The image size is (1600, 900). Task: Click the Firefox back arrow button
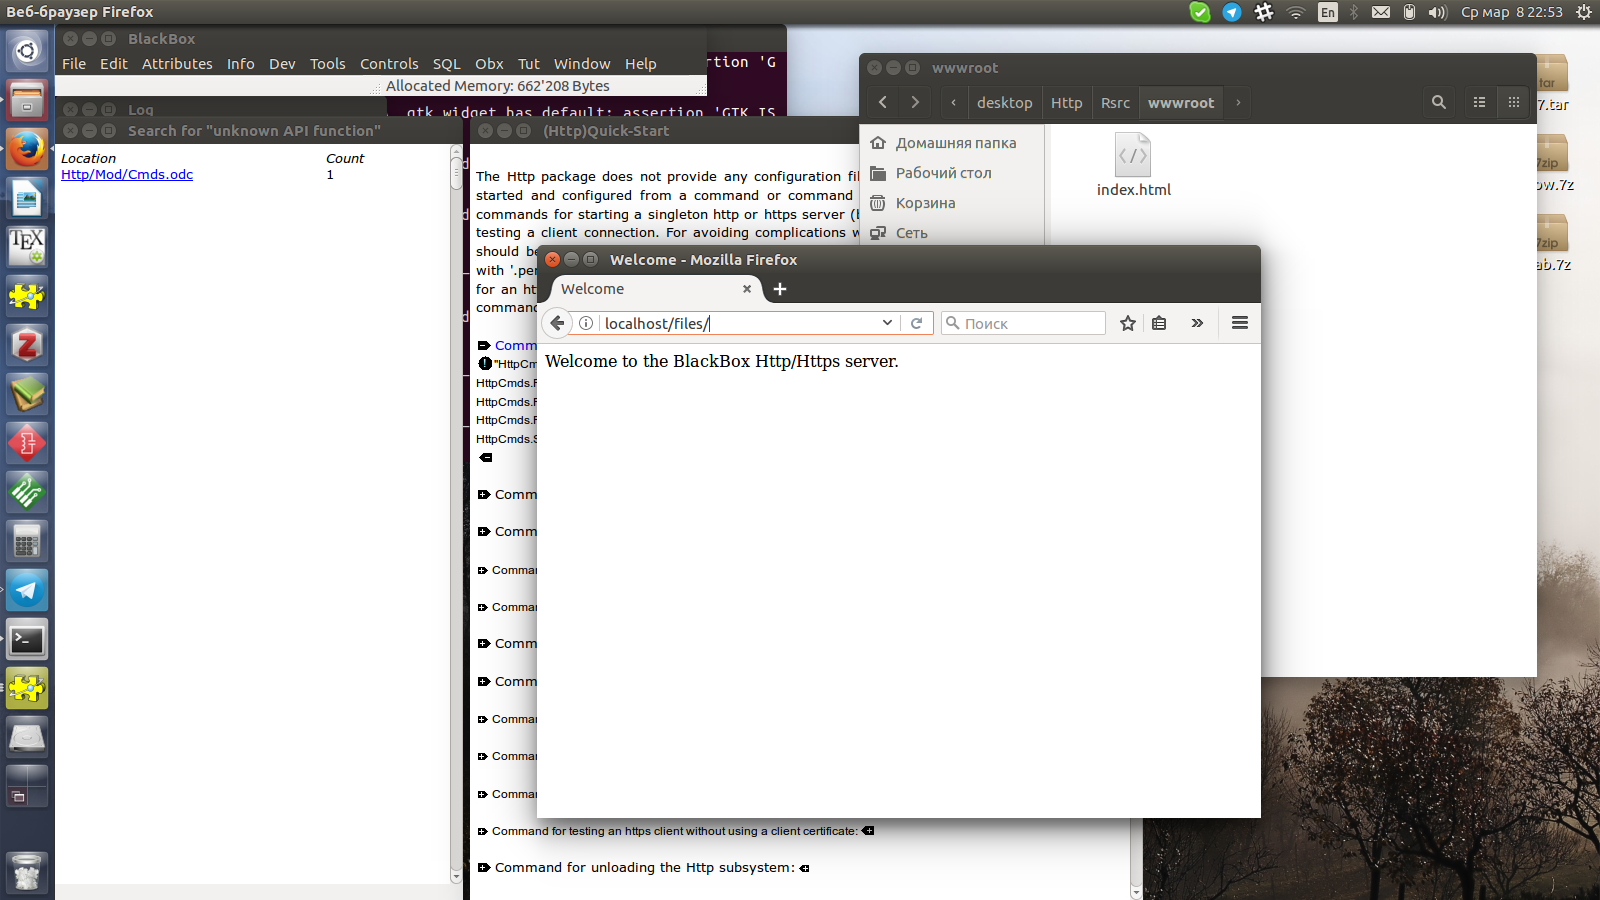tap(557, 323)
